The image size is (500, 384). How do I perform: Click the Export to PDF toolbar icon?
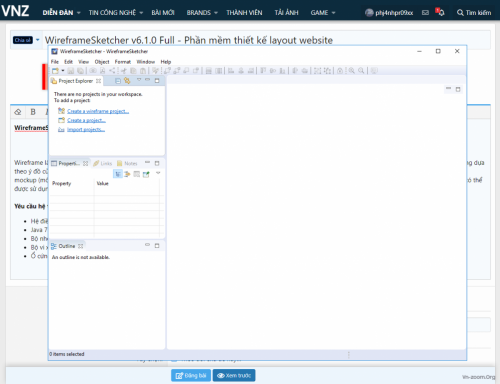click(x=103, y=71)
